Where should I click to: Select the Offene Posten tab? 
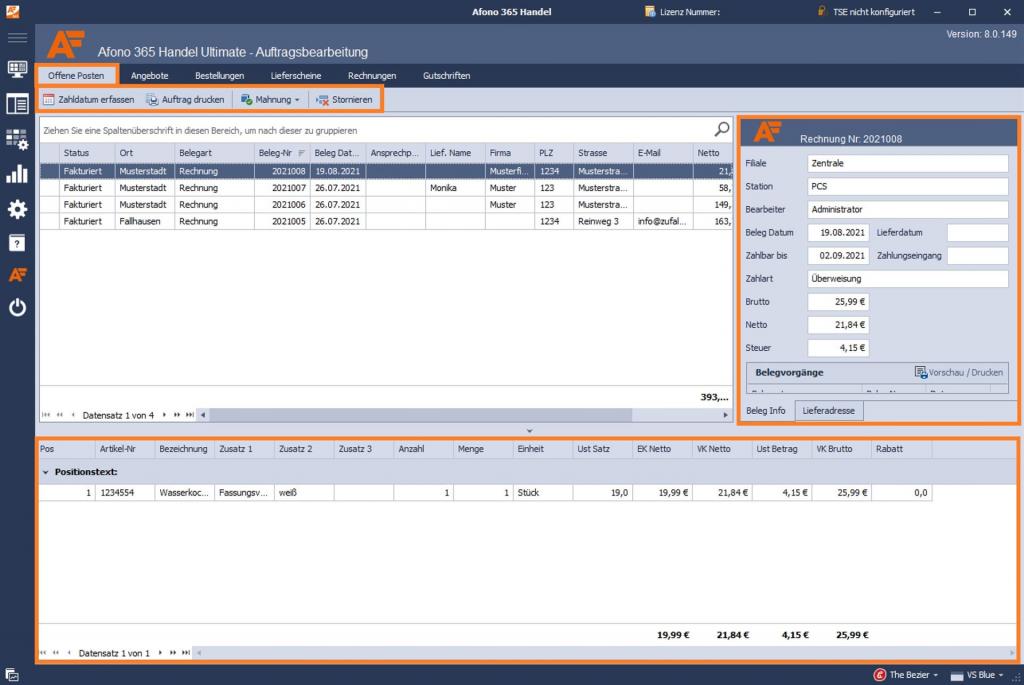(76, 76)
